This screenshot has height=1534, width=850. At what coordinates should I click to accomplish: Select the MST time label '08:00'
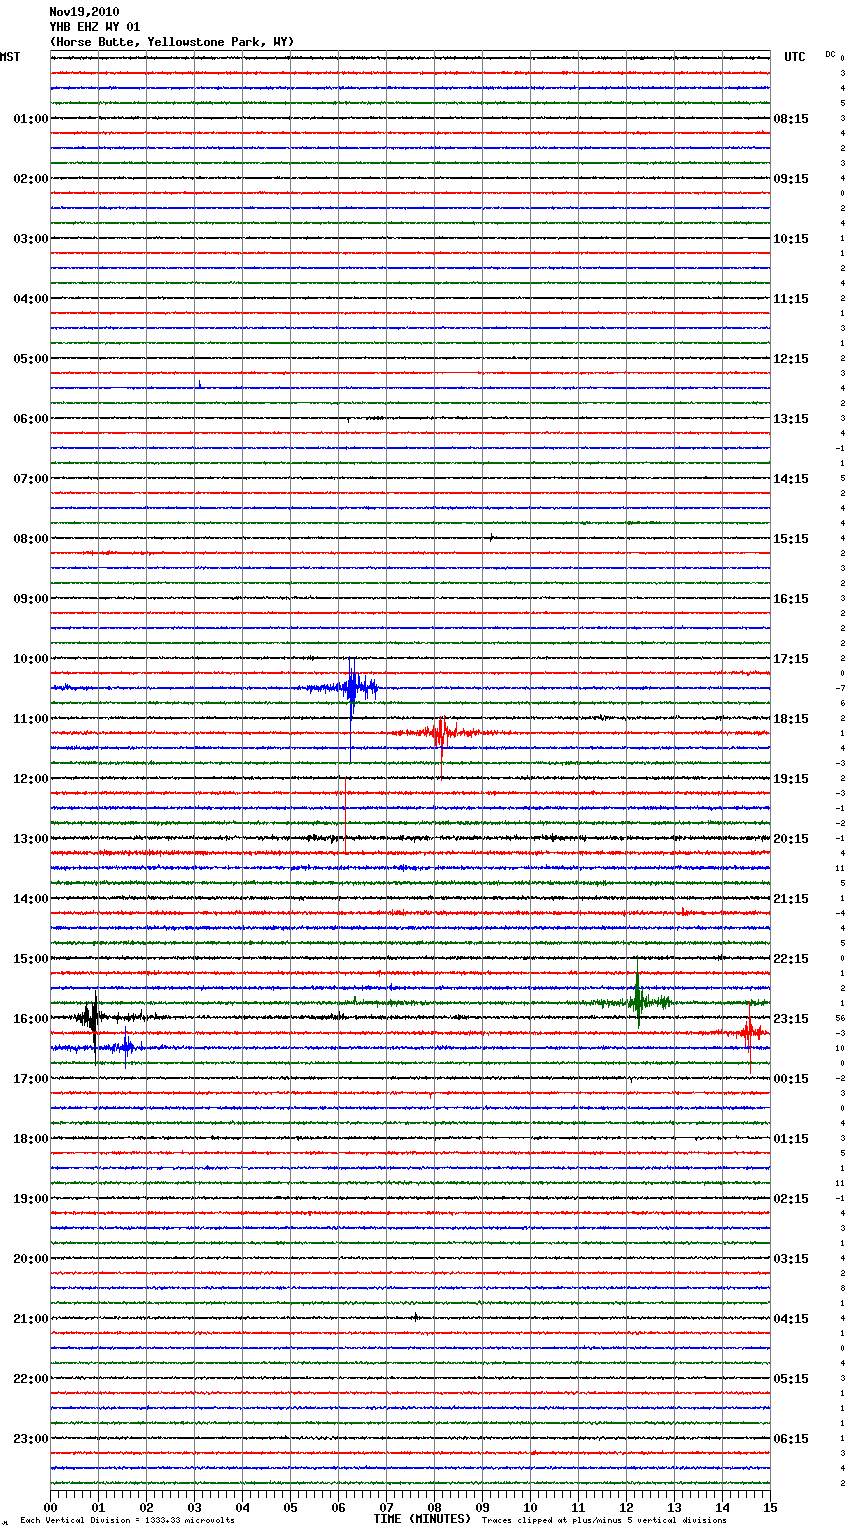coord(31,539)
